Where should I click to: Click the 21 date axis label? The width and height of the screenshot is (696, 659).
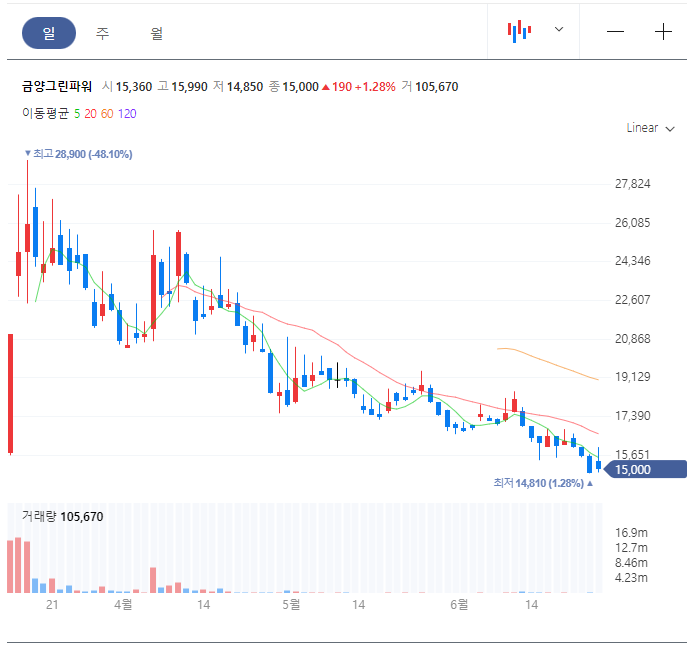coord(52,605)
